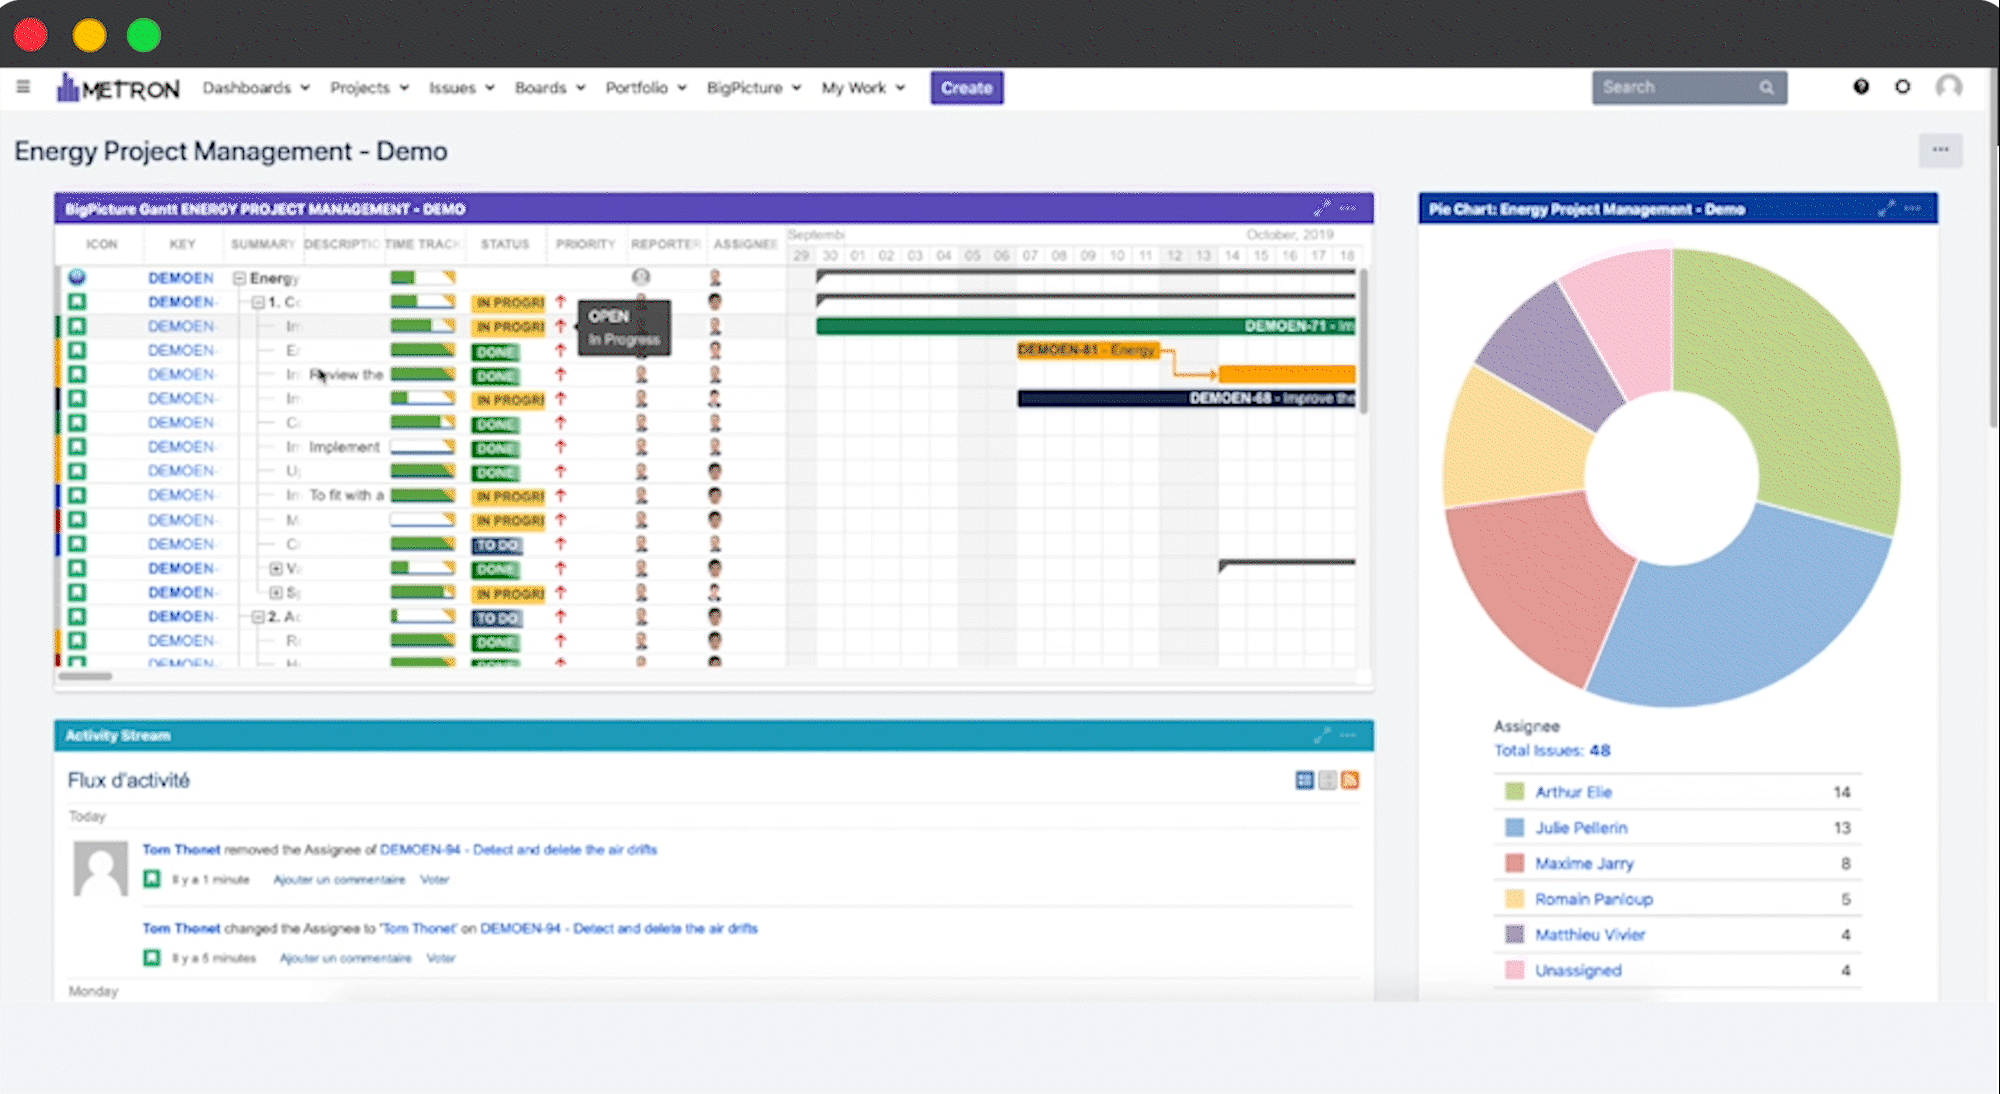This screenshot has width=2000, height=1094.
Task: Click the globe icon in Energy row
Action: pos(77,277)
